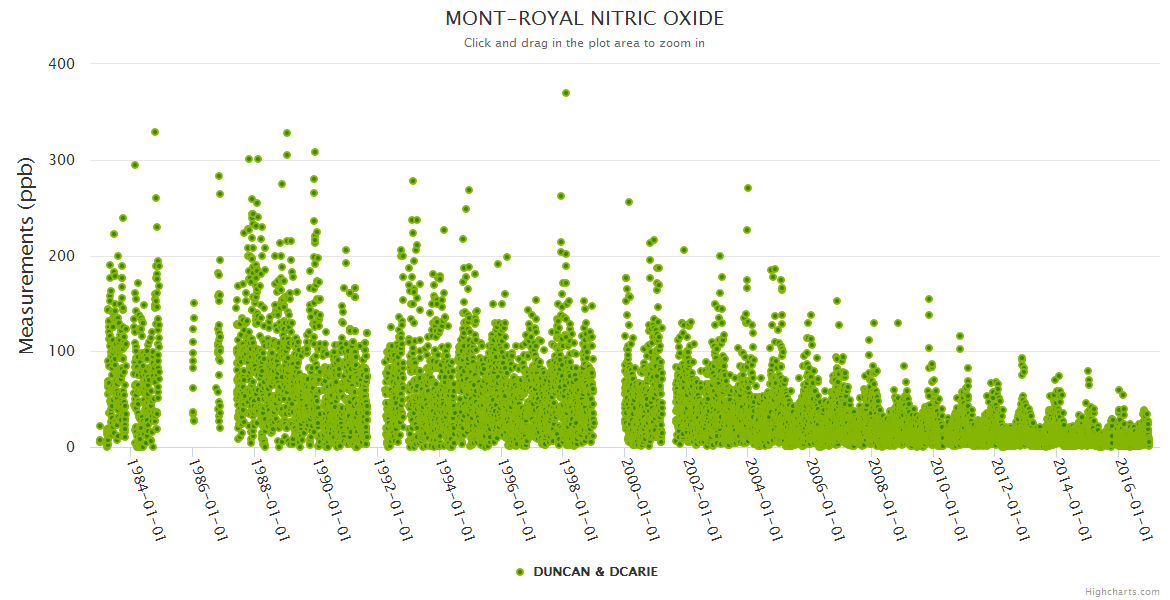Click the 2010-01-01 x-axis date label
This screenshot has width=1170, height=600.
click(x=949, y=499)
